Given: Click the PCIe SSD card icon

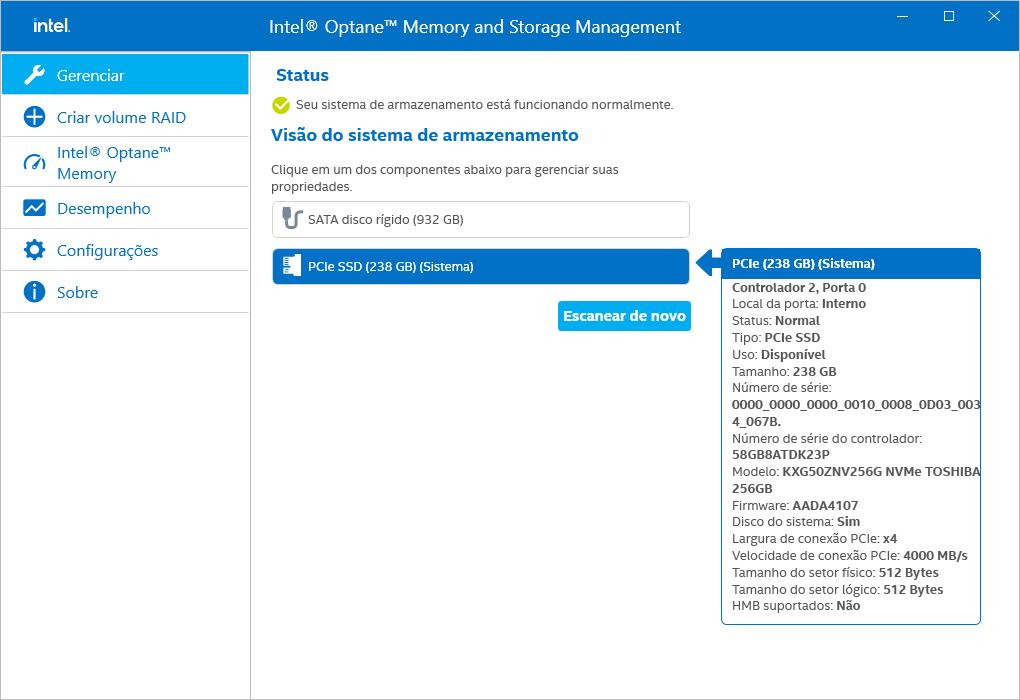Looking at the screenshot, I should click(x=292, y=265).
